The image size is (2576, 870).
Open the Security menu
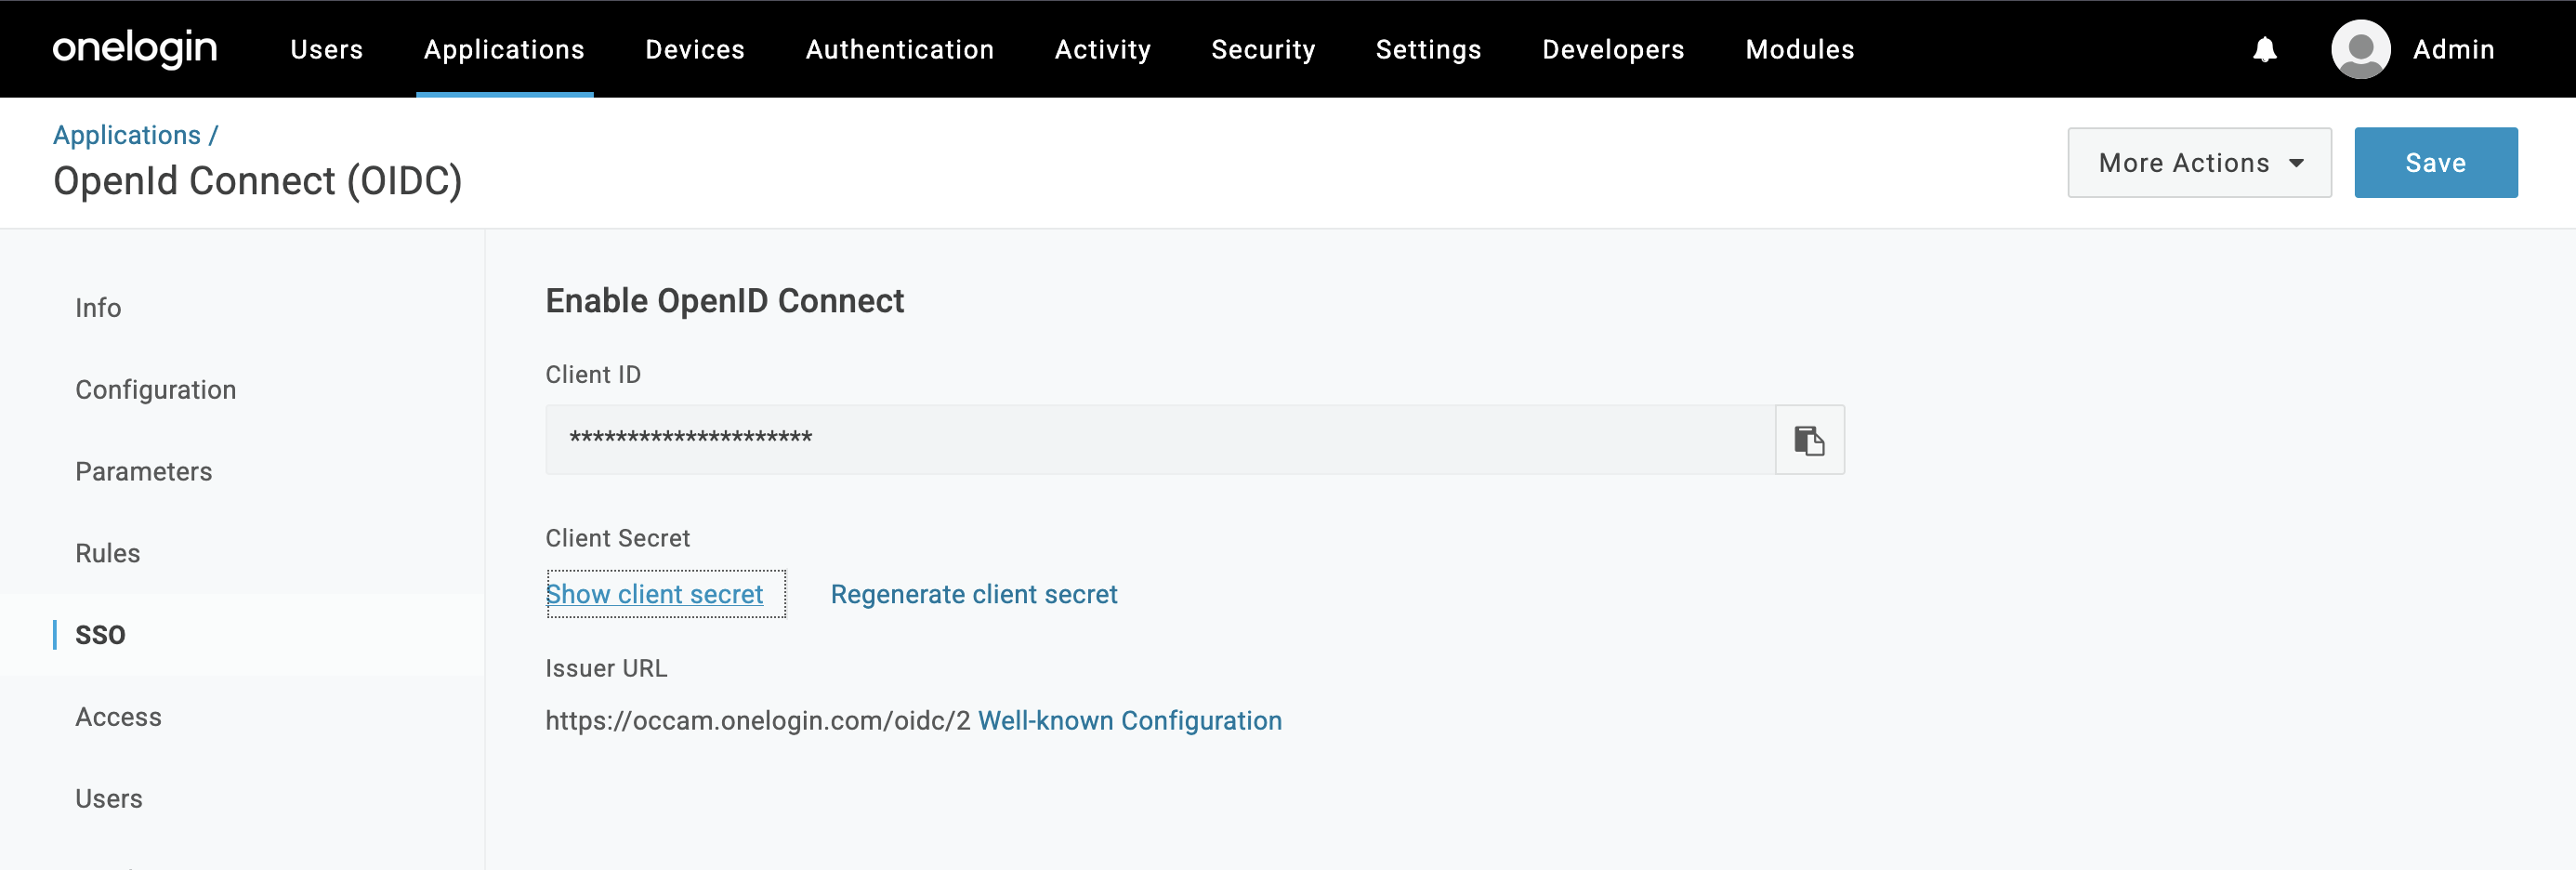(x=1263, y=50)
